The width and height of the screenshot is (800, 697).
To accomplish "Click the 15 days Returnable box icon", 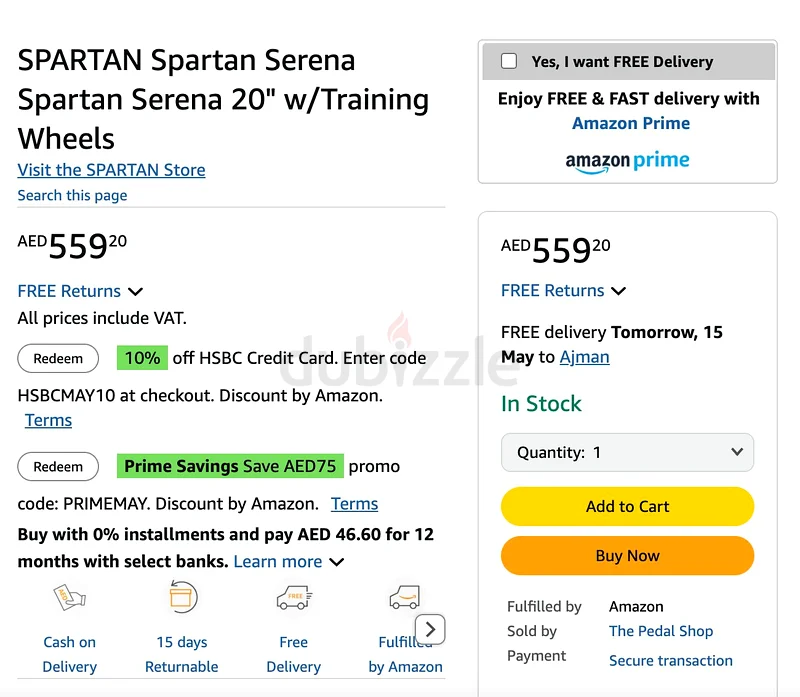I will 182,596.
